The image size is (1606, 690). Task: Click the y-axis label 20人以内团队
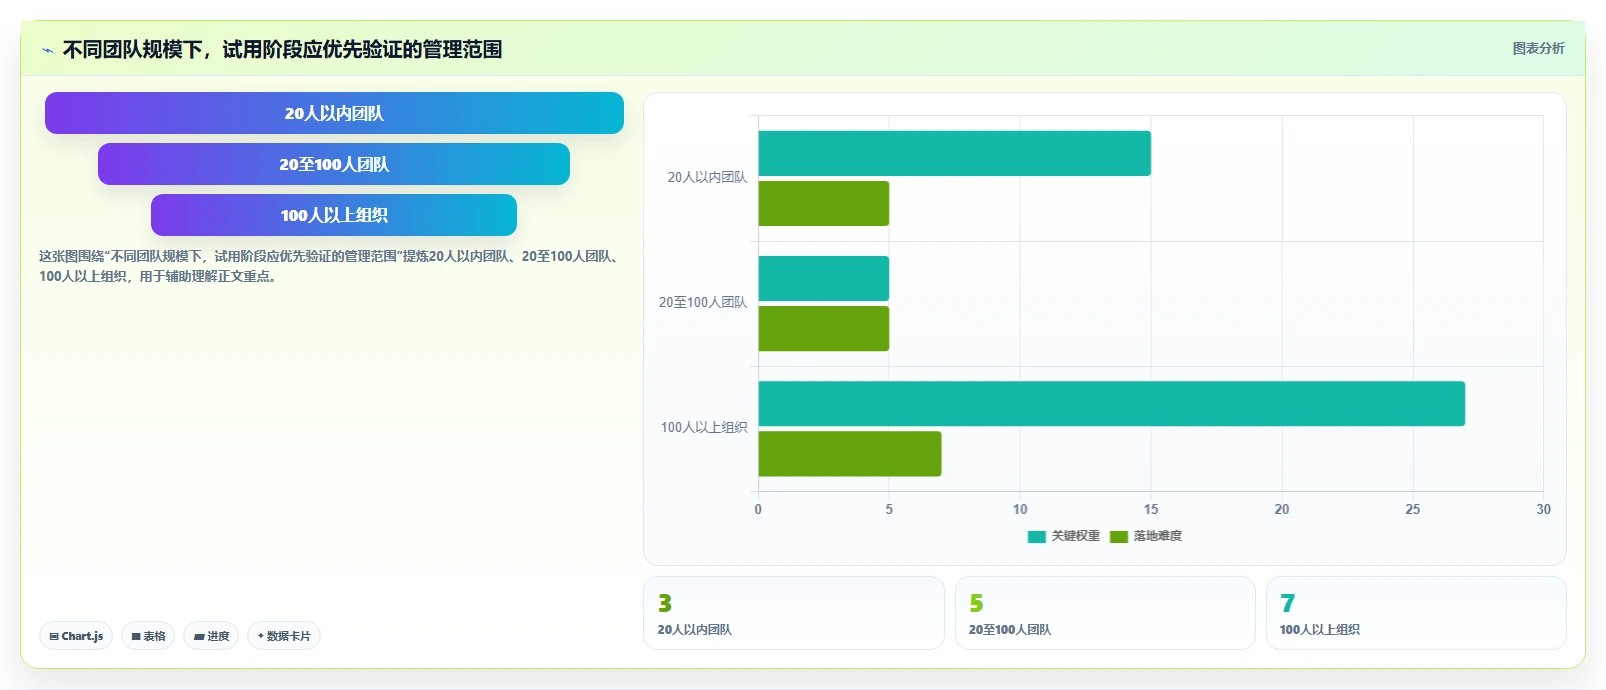tap(707, 177)
